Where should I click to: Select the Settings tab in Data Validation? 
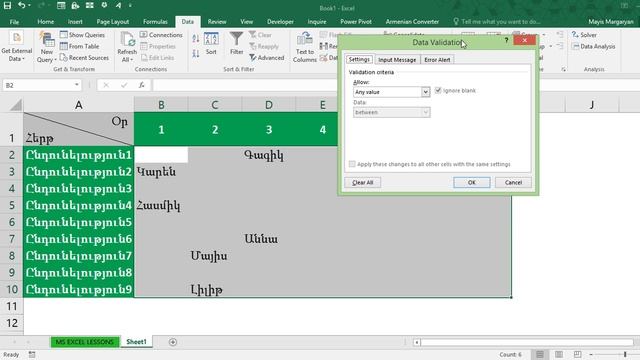[x=359, y=59]
